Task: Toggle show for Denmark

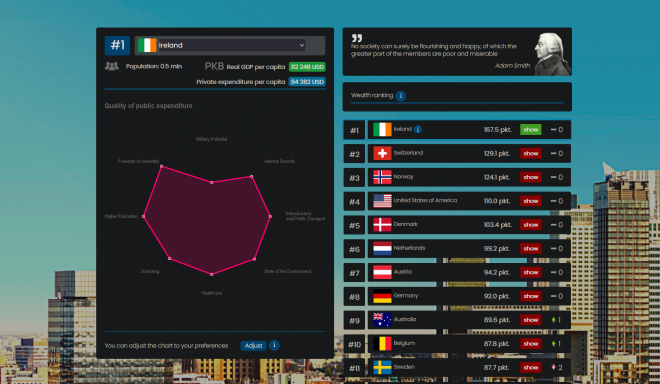Action: click(530, 225)
